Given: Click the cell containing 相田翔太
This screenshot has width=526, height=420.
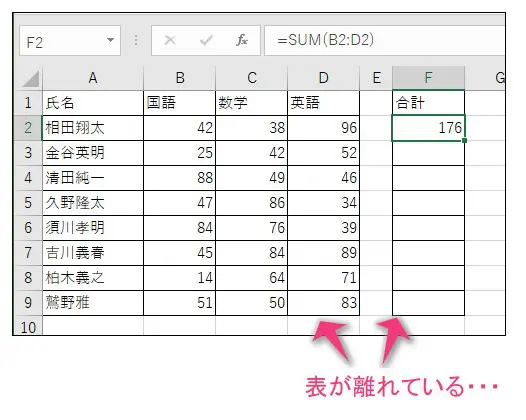Looking at the screenshot, I should click(93, 128).
